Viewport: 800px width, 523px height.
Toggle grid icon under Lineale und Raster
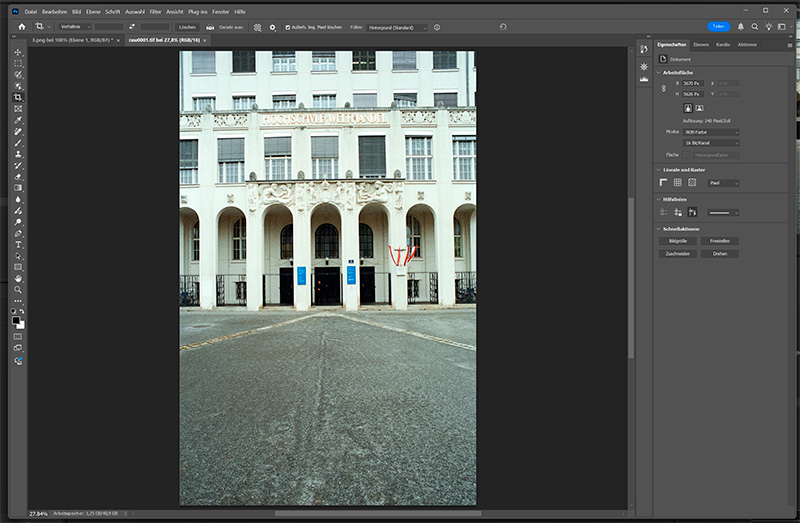(678, 182)
